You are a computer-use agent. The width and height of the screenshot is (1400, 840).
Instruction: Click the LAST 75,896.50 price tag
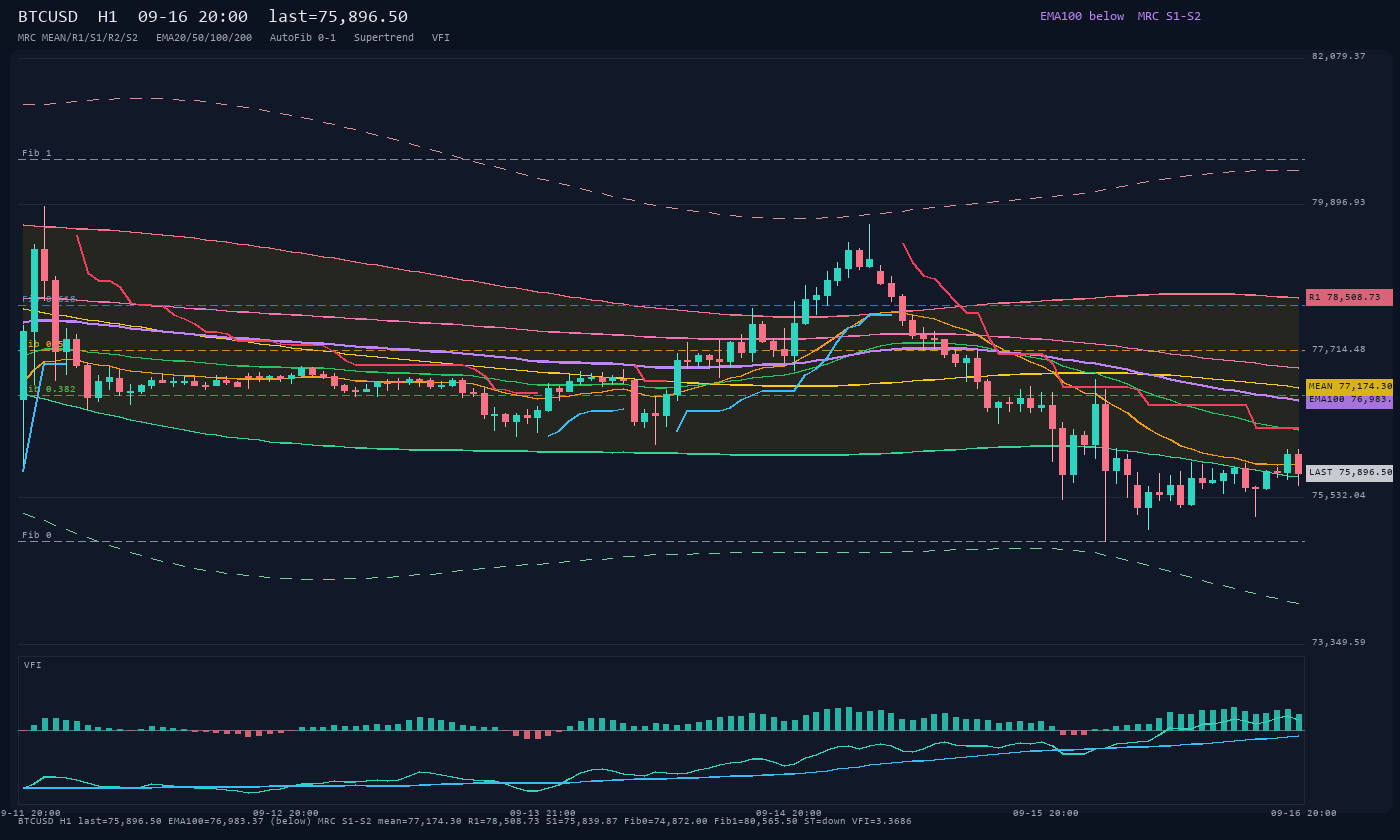(x=1349, y=473)
